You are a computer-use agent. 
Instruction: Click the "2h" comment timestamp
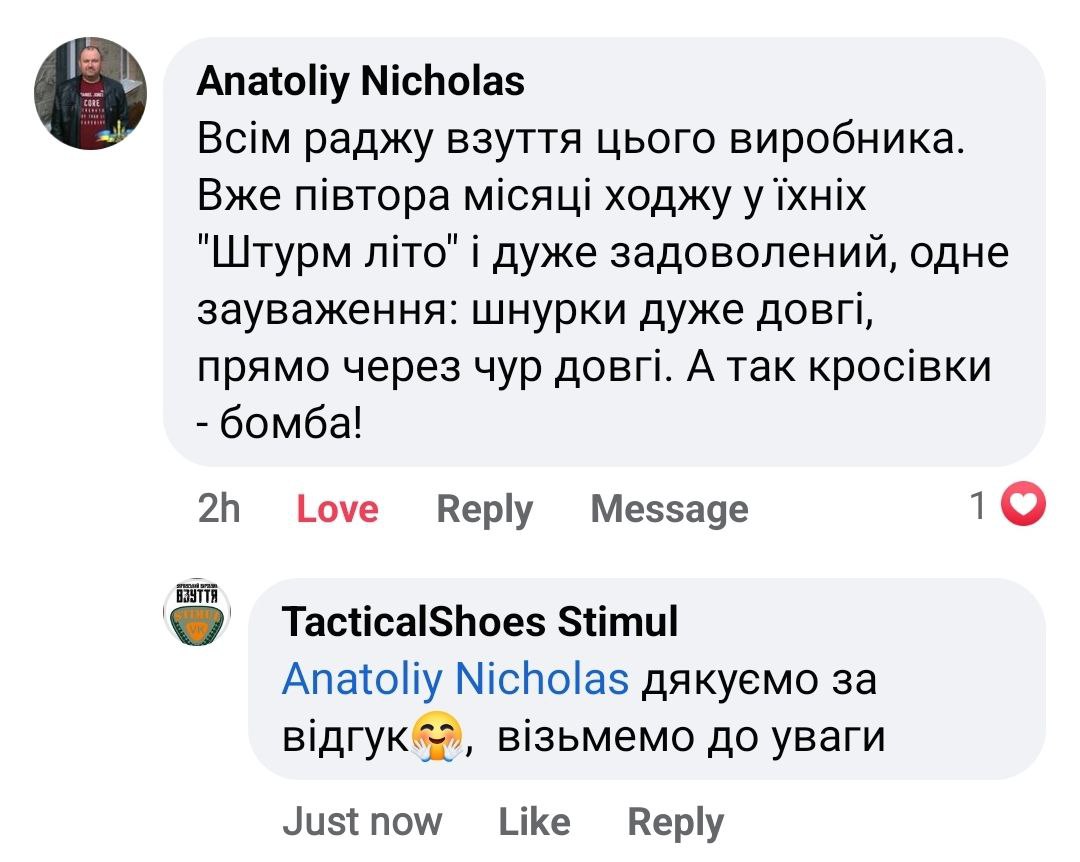(219, 510)
